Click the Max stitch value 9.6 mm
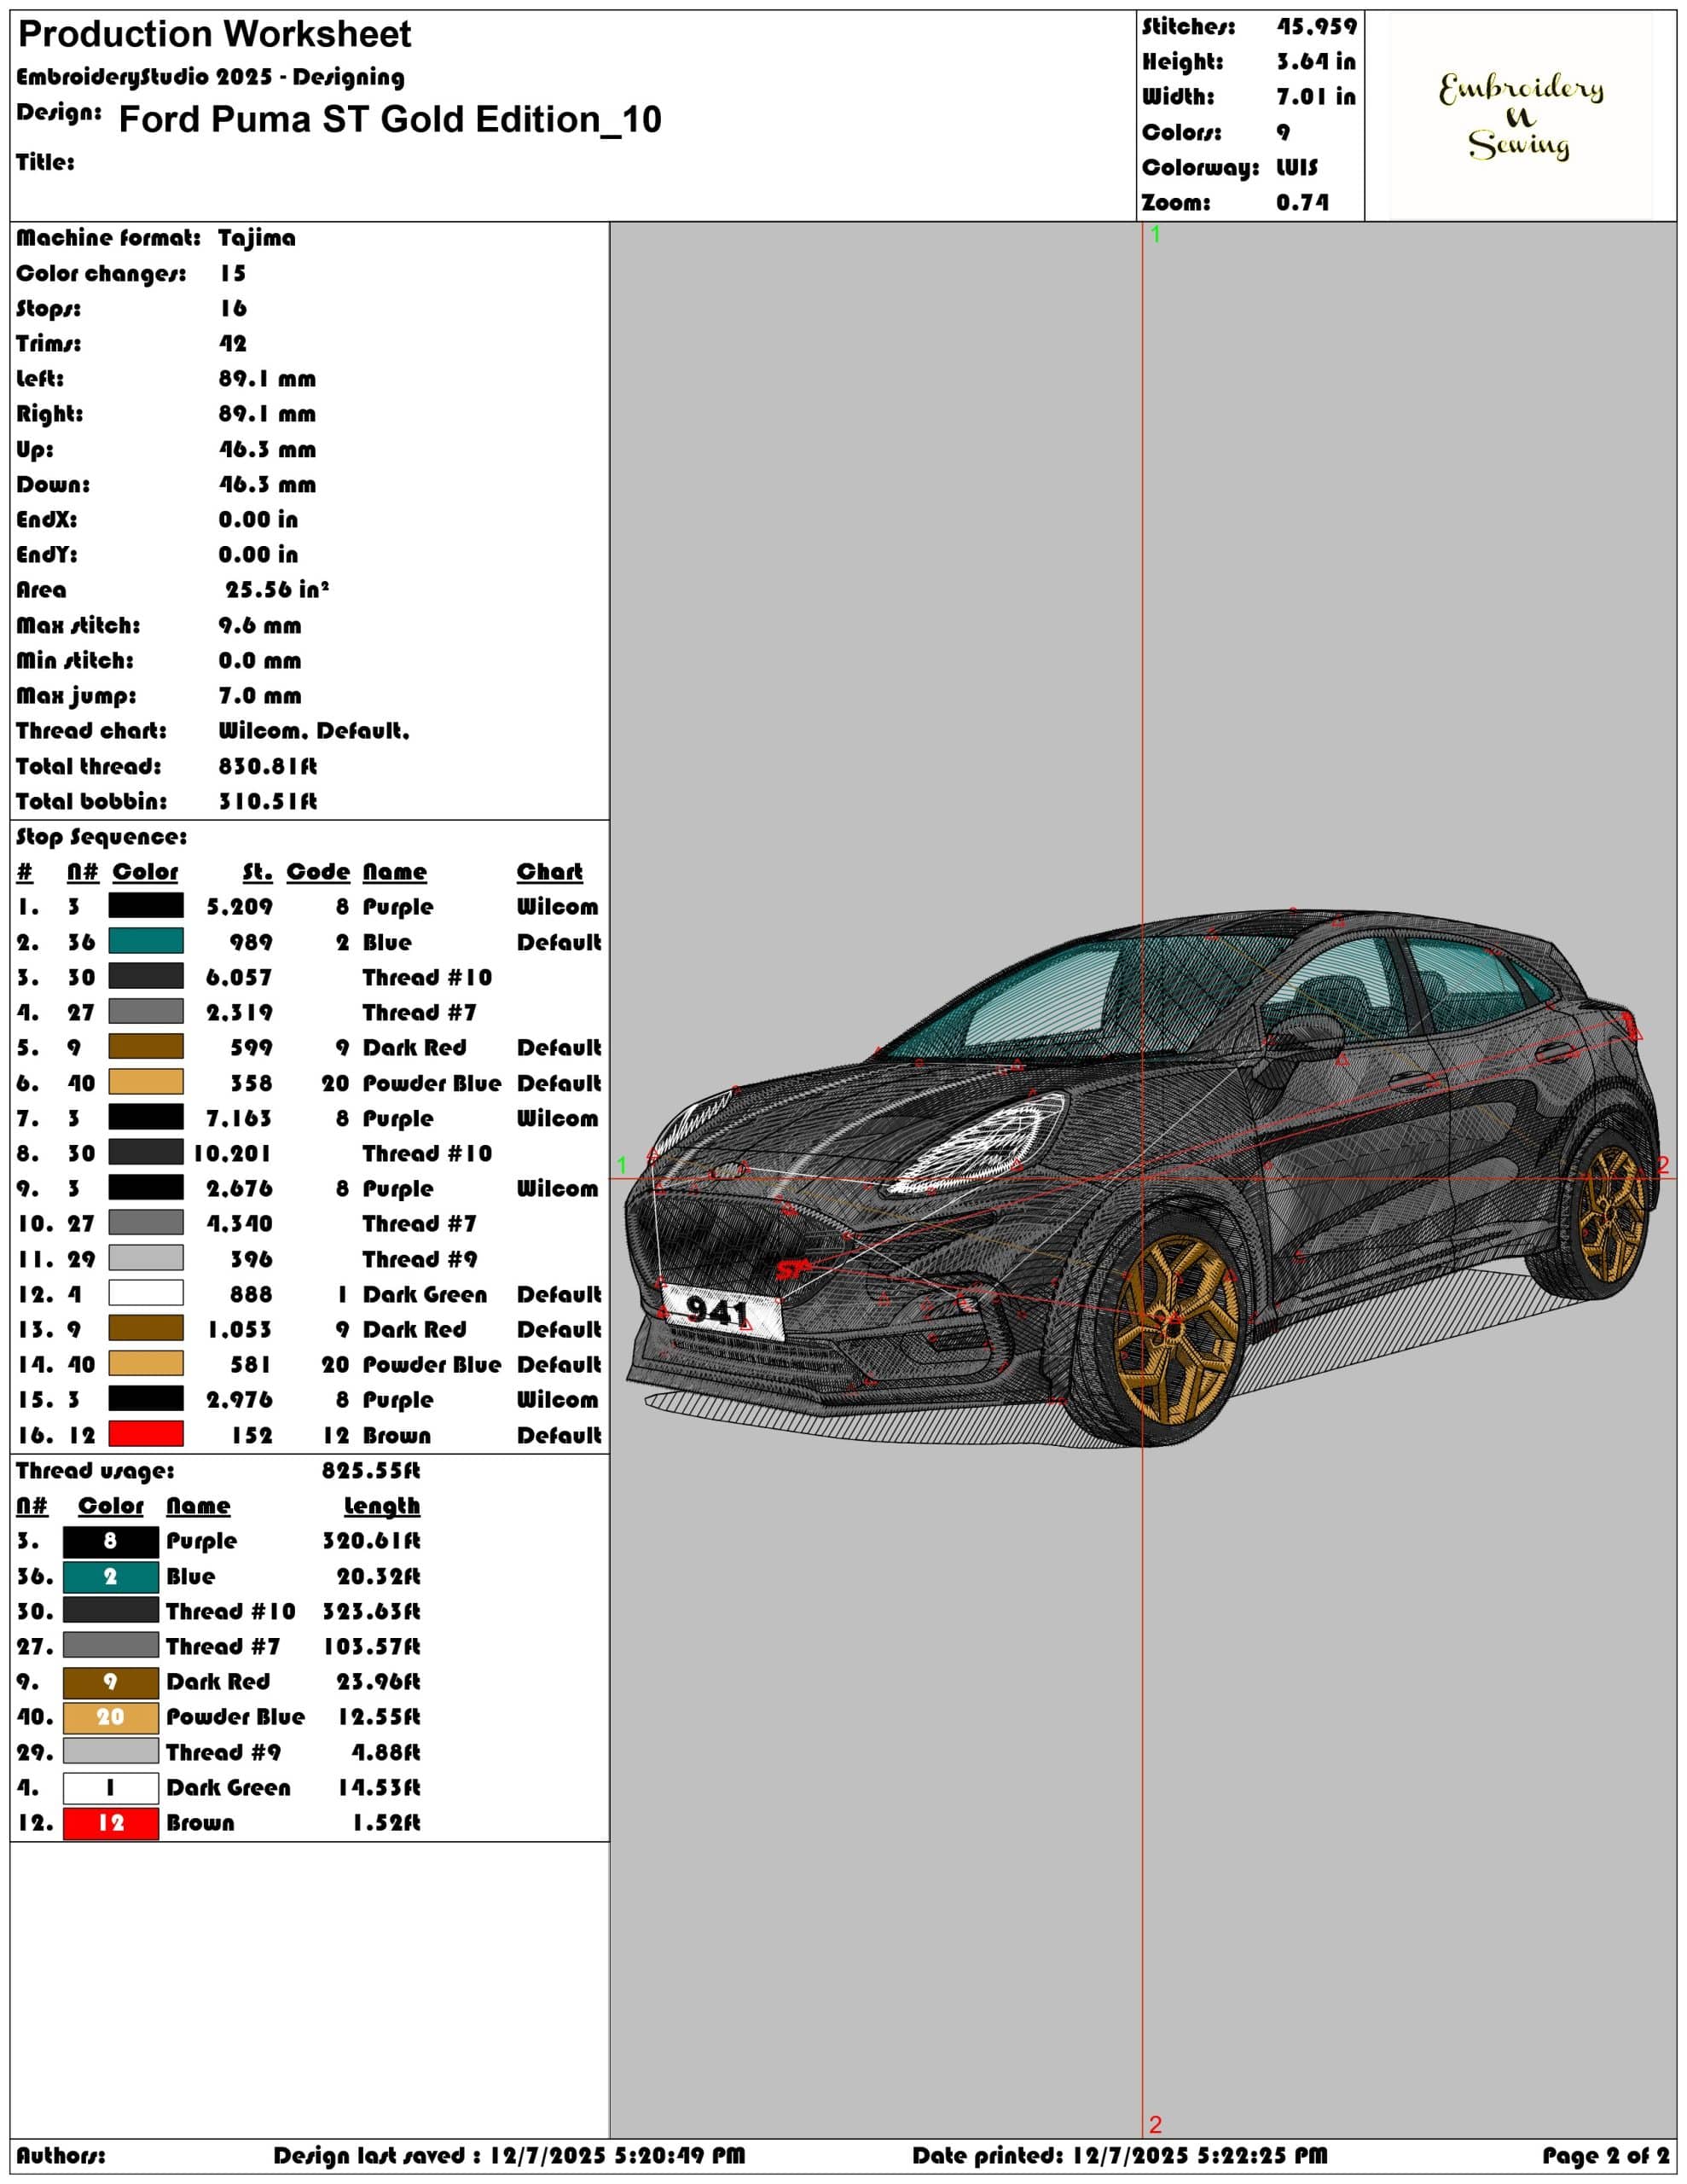This screenshot has width=1687, height=2184. [260, 625]
